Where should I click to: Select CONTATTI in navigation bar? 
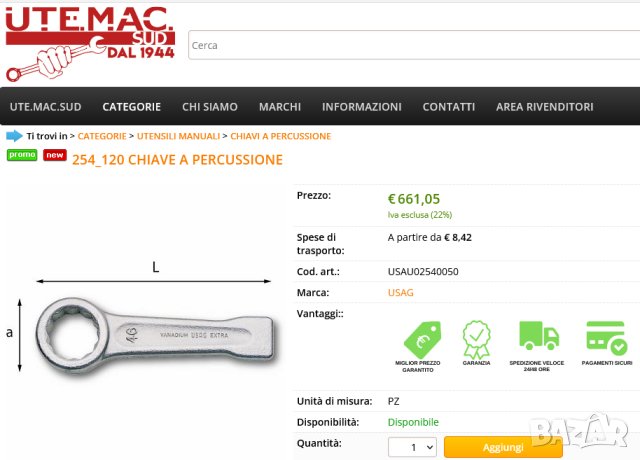pyautogui.click(x=449, y=107)
